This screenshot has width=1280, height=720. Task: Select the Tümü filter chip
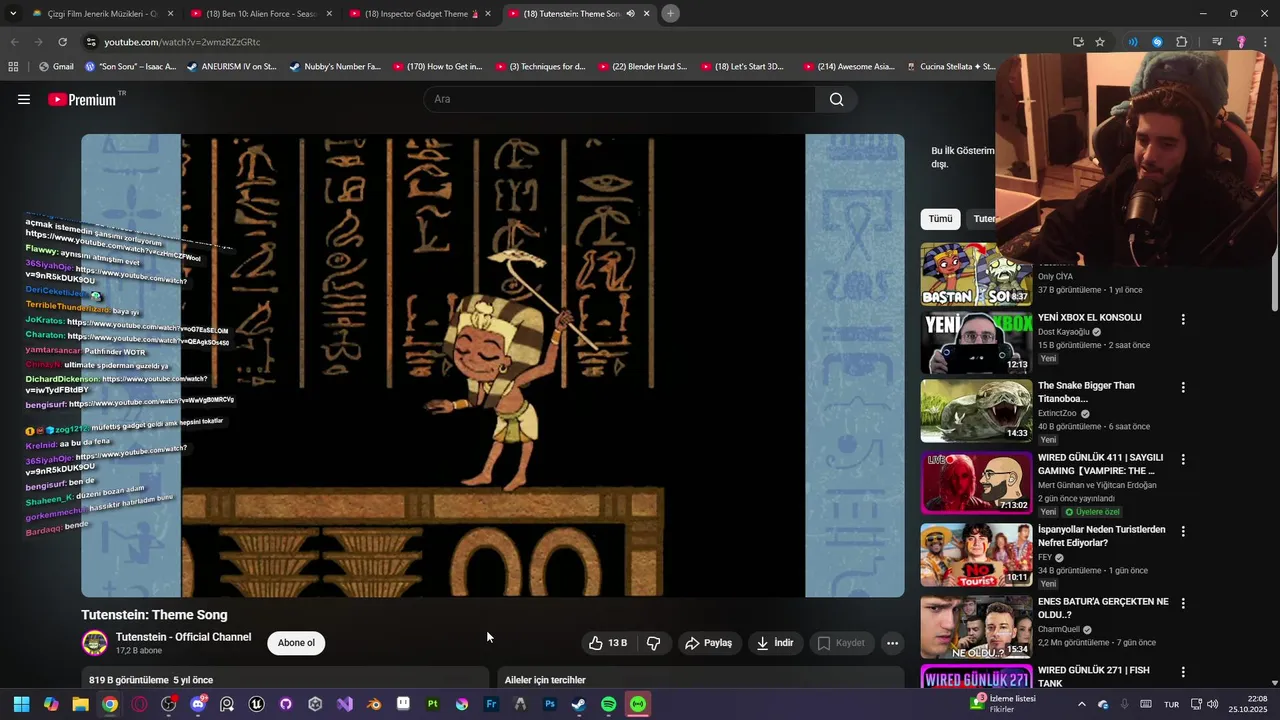pos(941,219)
